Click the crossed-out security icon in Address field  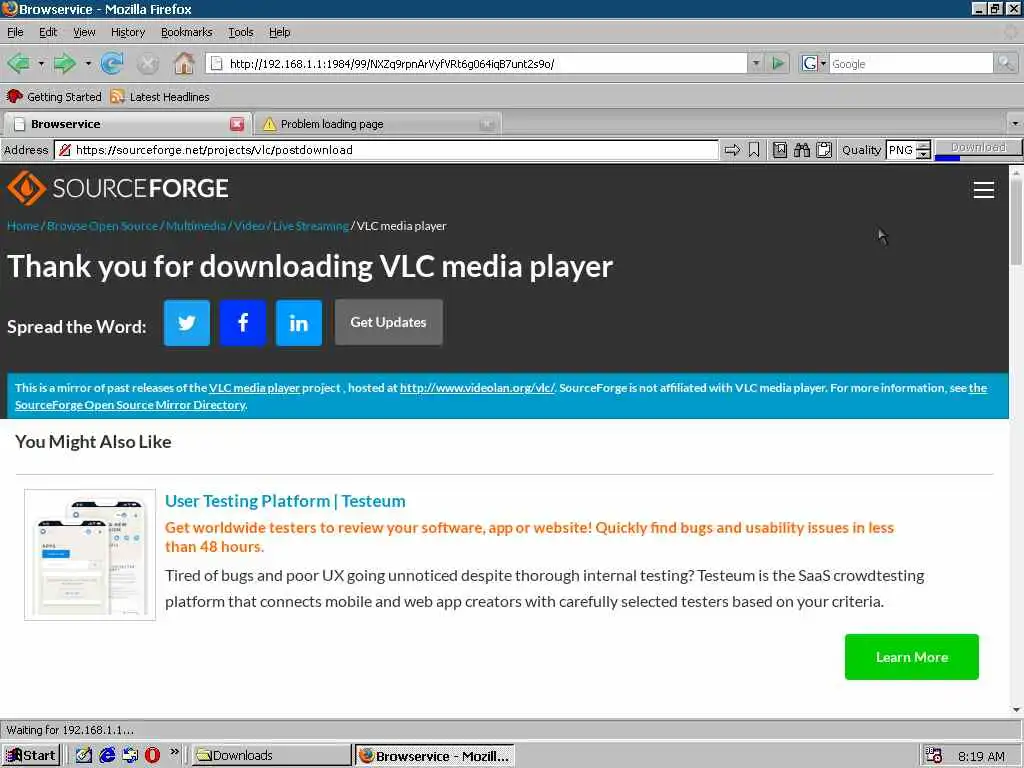pos(65,150)
